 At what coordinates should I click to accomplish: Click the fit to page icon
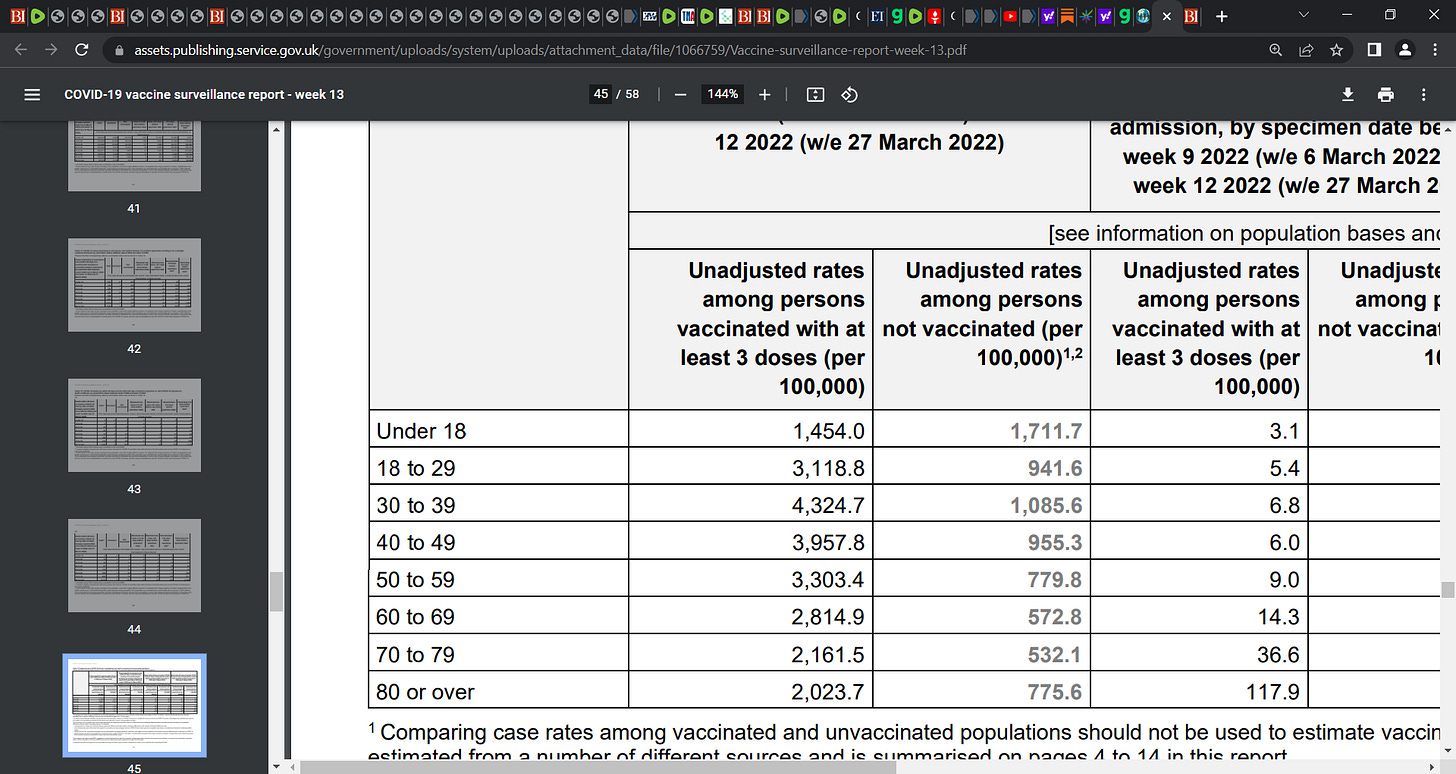click(x=815, y=94)
